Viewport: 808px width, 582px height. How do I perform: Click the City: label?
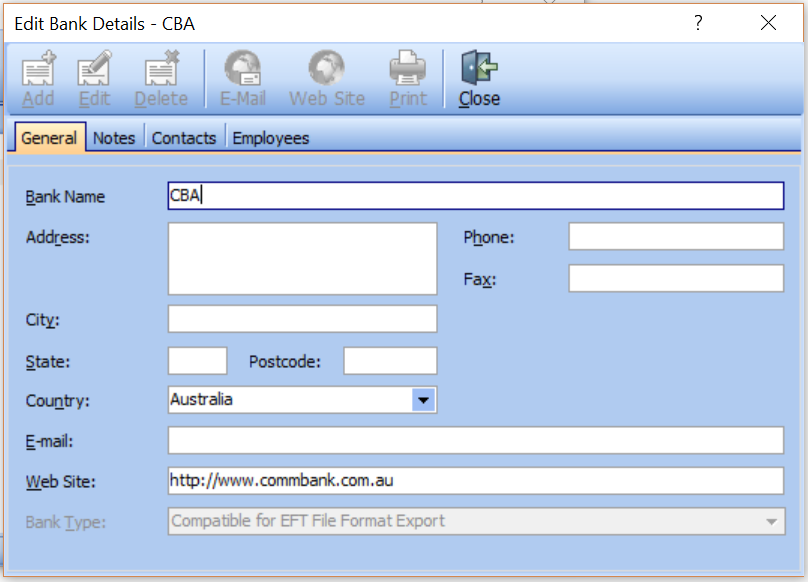[x=42, y=320]
